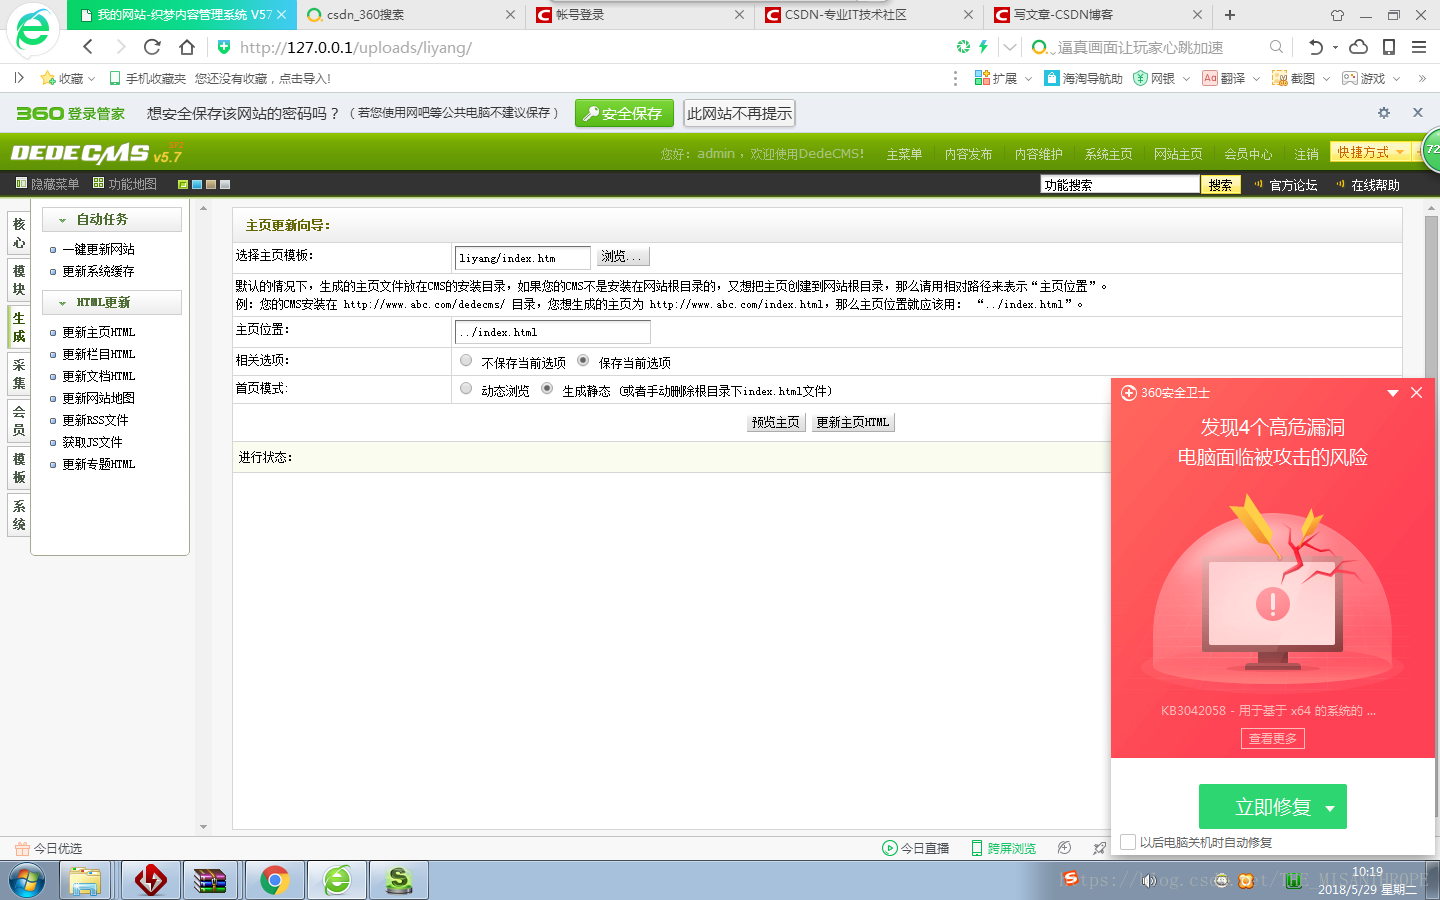The height and width of the screenshot is (900, 1440).
Task: Open file explorer from the taskbar
Action: point(85,880)
